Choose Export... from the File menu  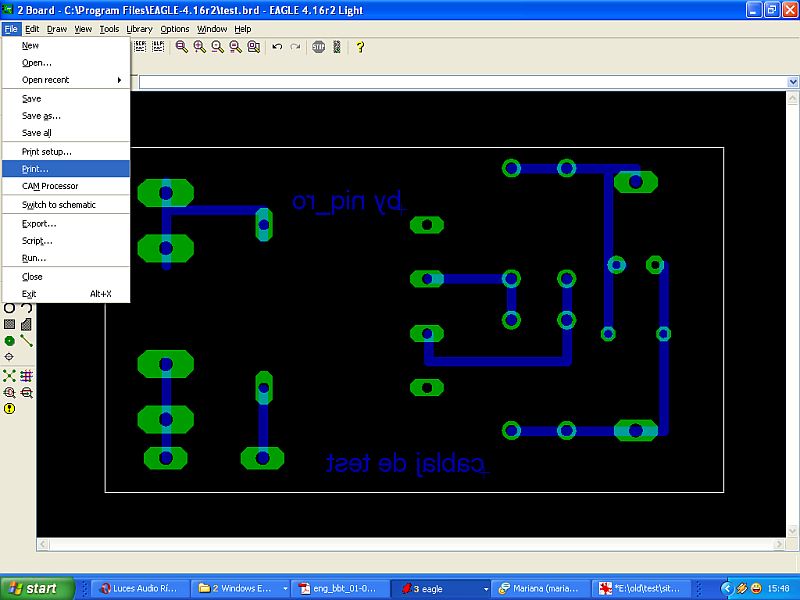point(66,223)
